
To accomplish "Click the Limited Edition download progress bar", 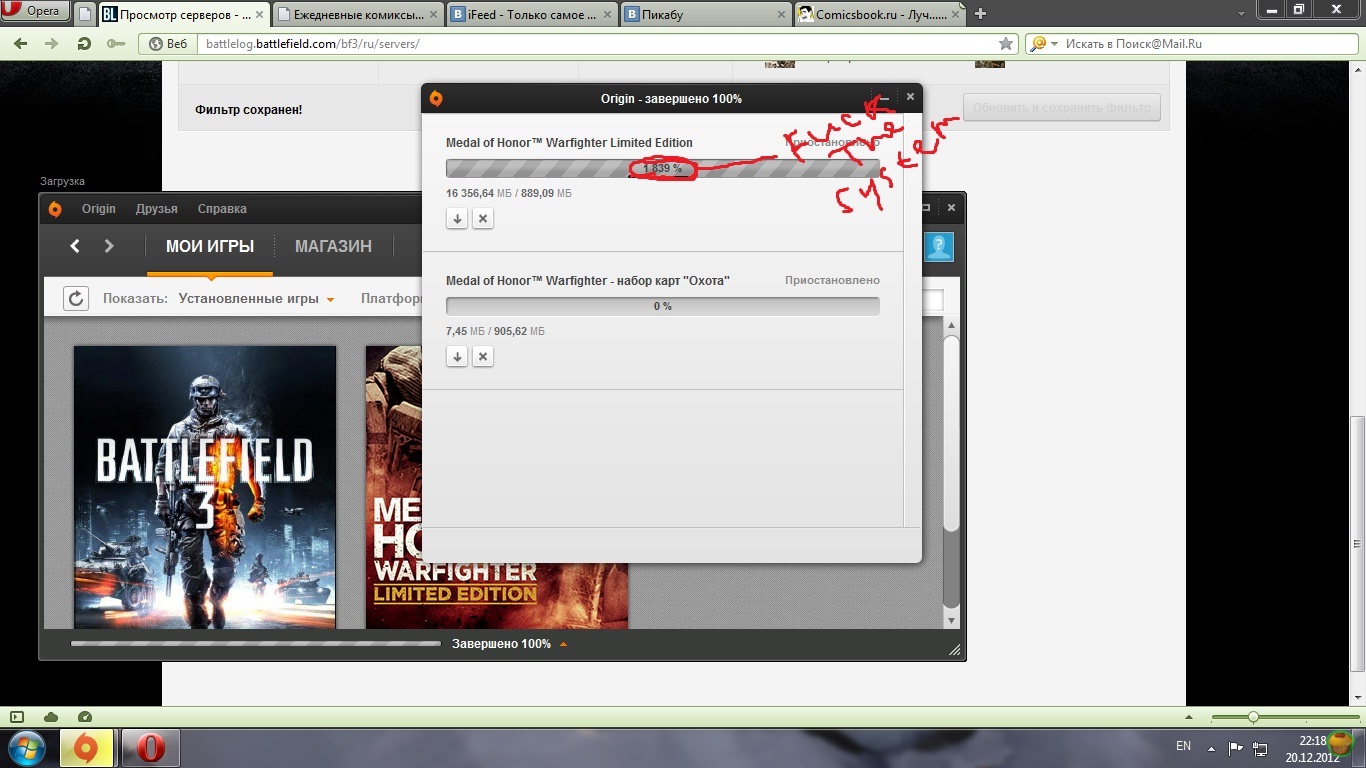I will (663, 168).
